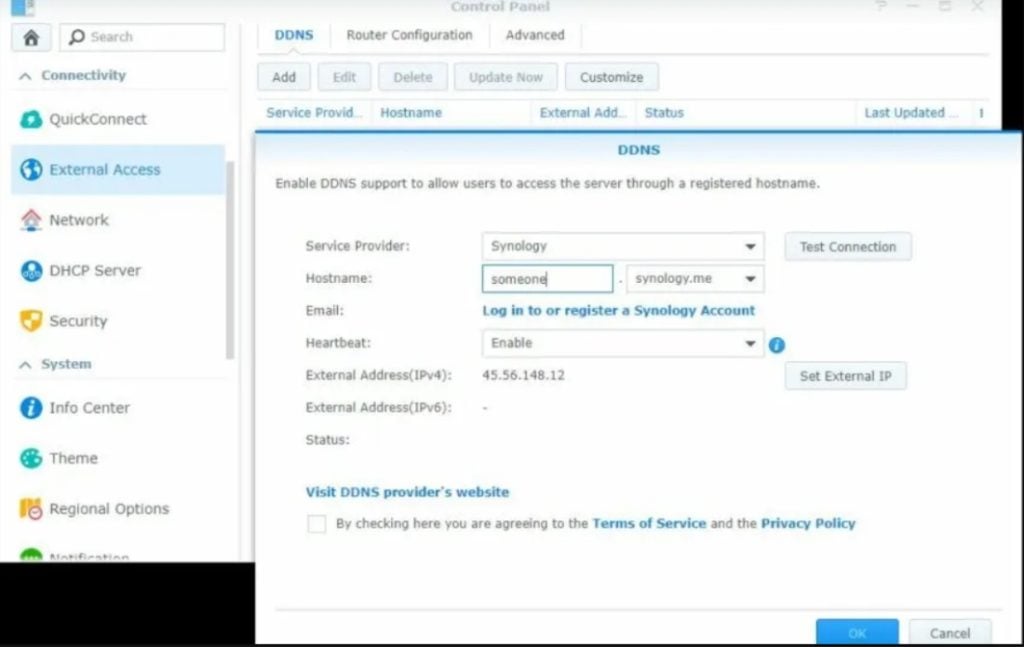The image size is (1024, 647).
Task: Click the Control Panel app icon in title bar
Action: [23, 7]
